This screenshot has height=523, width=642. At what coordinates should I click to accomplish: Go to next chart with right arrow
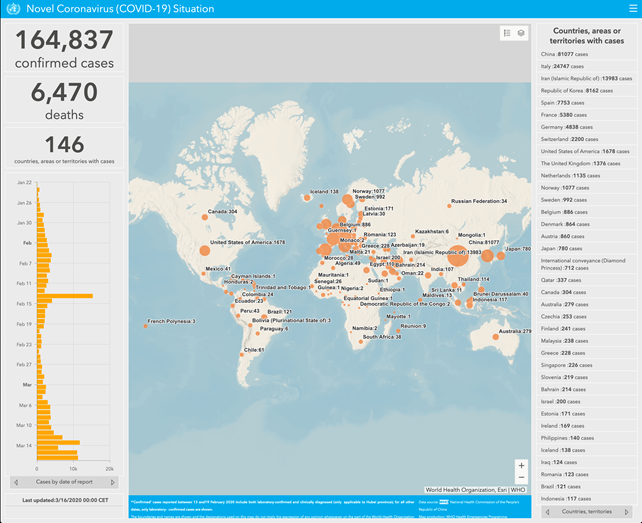tap(113, 482)
